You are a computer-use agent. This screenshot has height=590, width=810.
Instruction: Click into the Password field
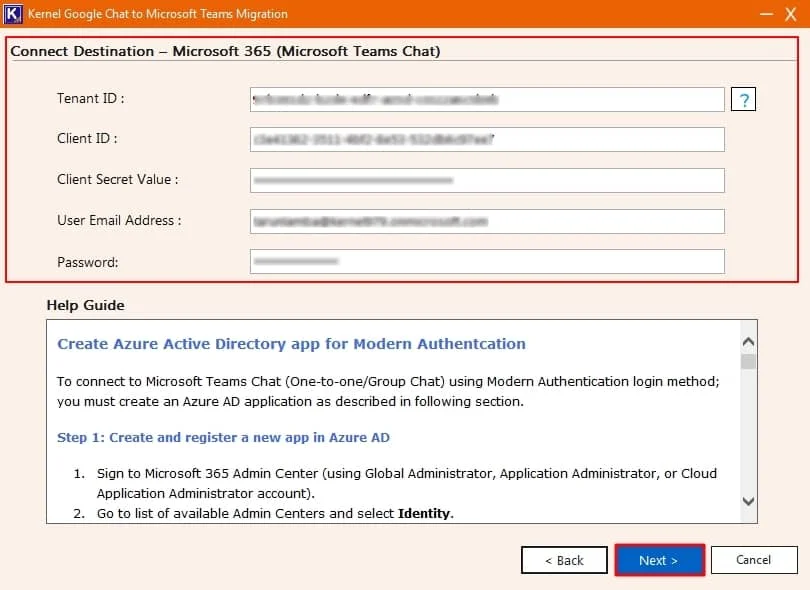click(487, 261)
